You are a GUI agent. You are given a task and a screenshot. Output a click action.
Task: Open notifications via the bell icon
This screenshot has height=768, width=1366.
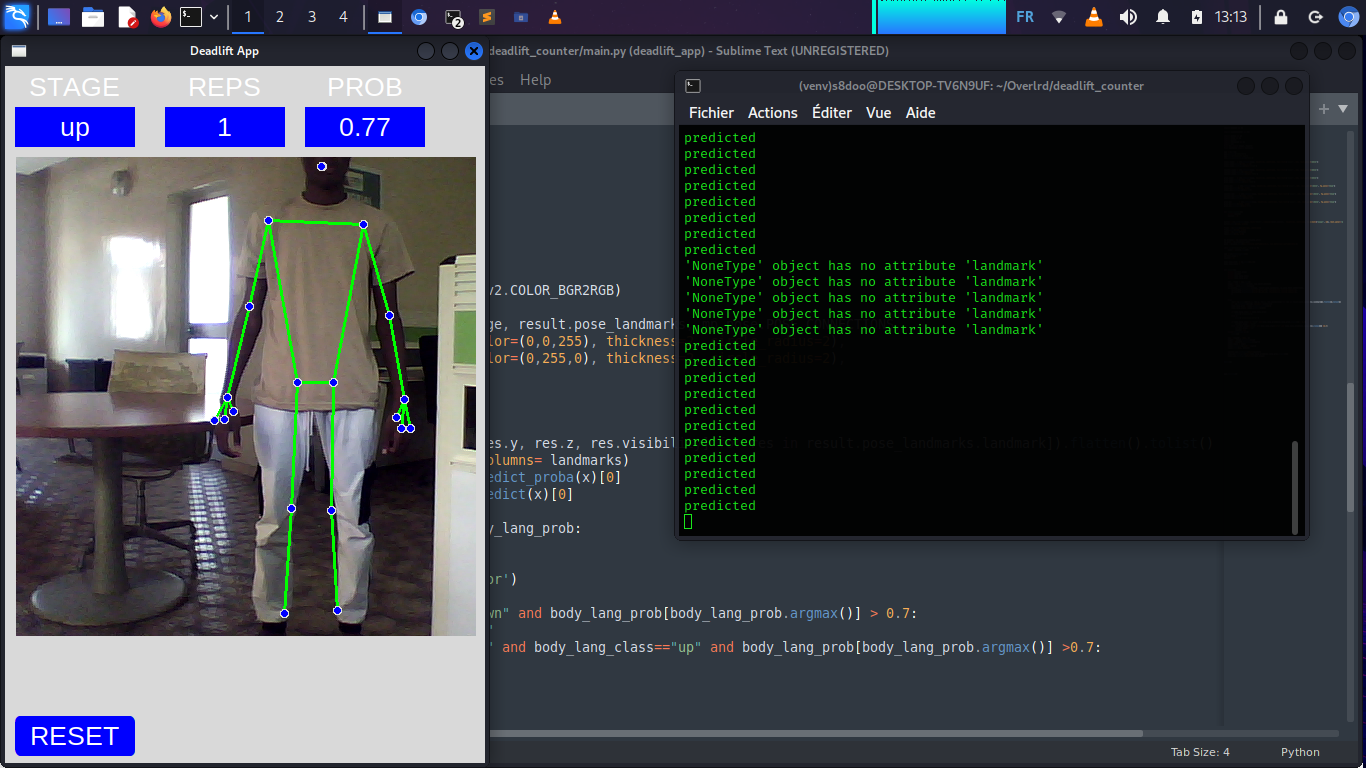click(x=1163, y=16)
